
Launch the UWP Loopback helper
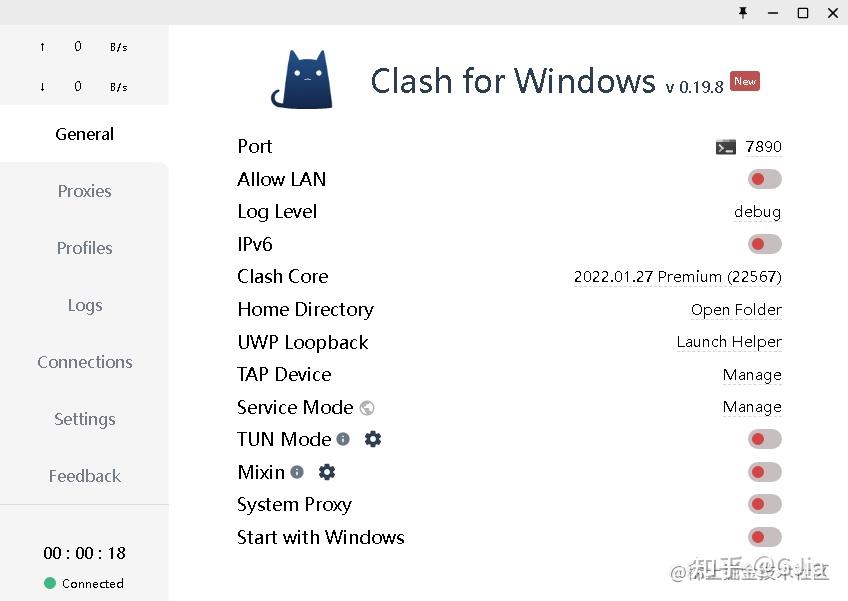pyautogui.click(x=729, y=342)
